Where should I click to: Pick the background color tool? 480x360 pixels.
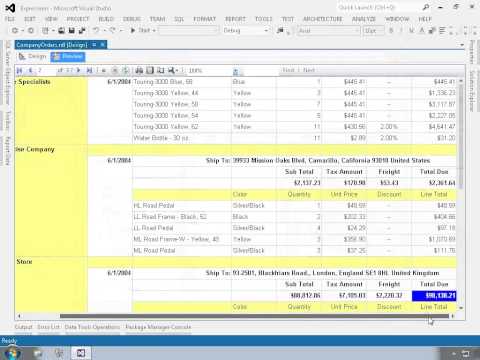pyautogui.click(x=432, y=31)
